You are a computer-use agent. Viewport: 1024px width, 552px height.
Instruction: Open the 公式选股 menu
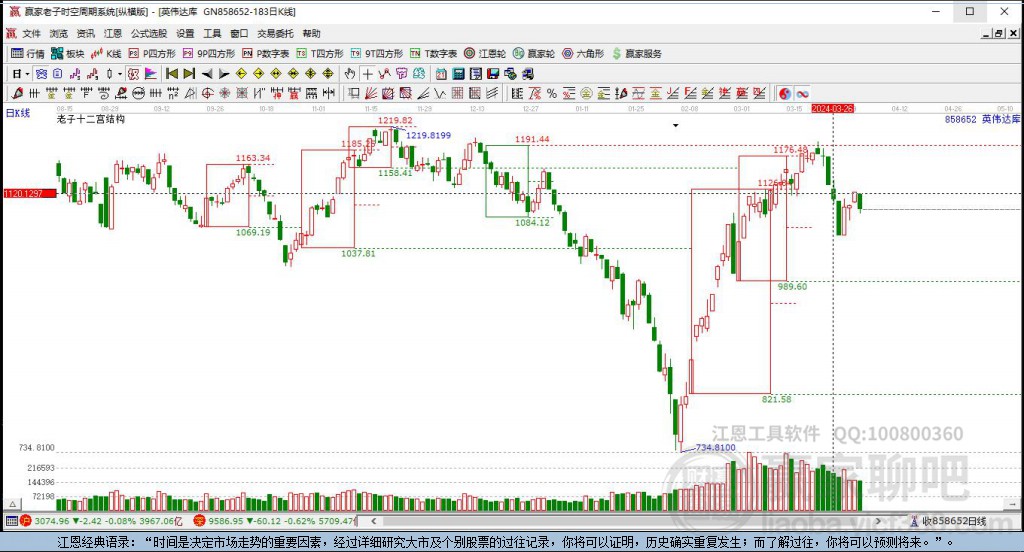coord(149,33)
